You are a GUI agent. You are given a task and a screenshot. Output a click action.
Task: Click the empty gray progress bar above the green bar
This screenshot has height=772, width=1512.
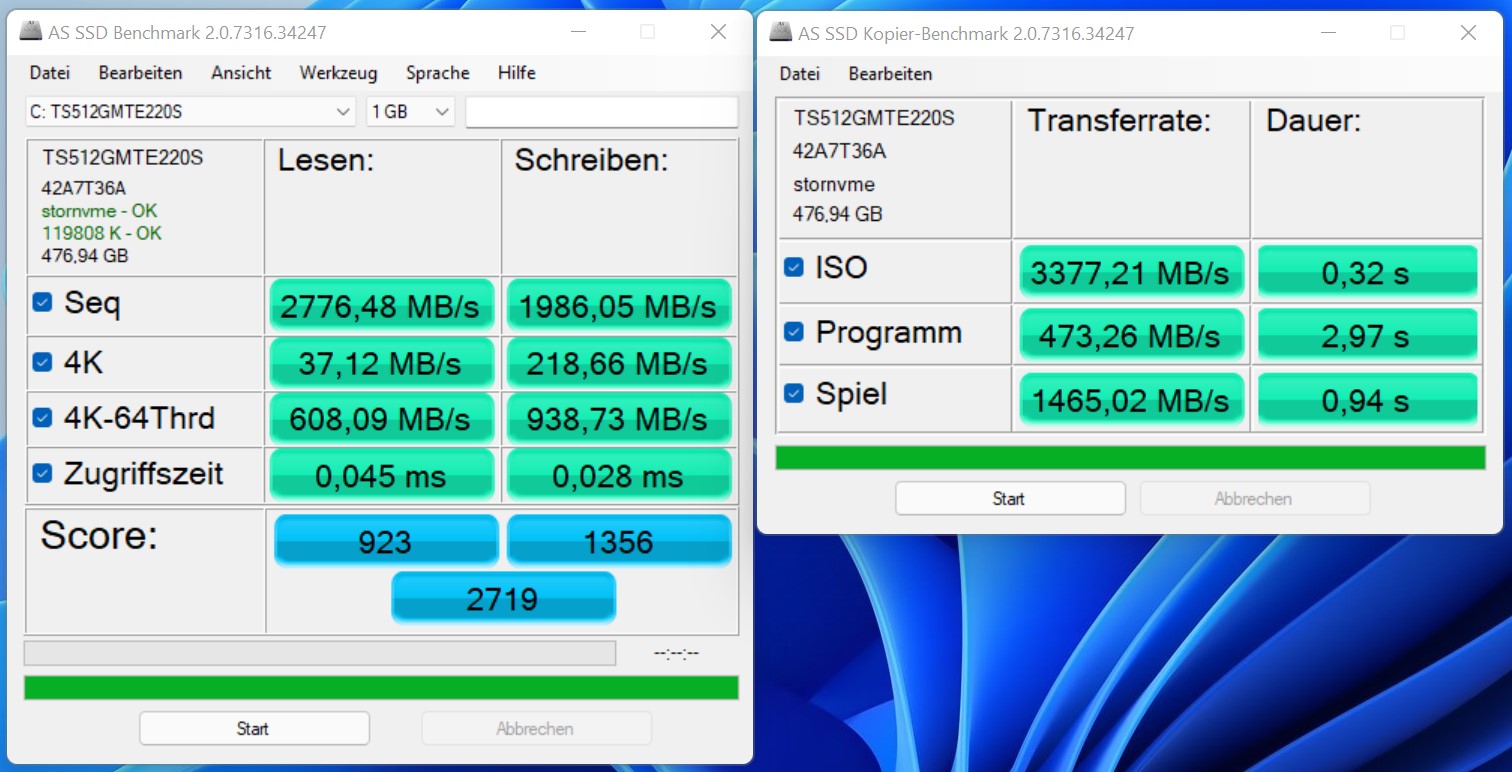320,653
